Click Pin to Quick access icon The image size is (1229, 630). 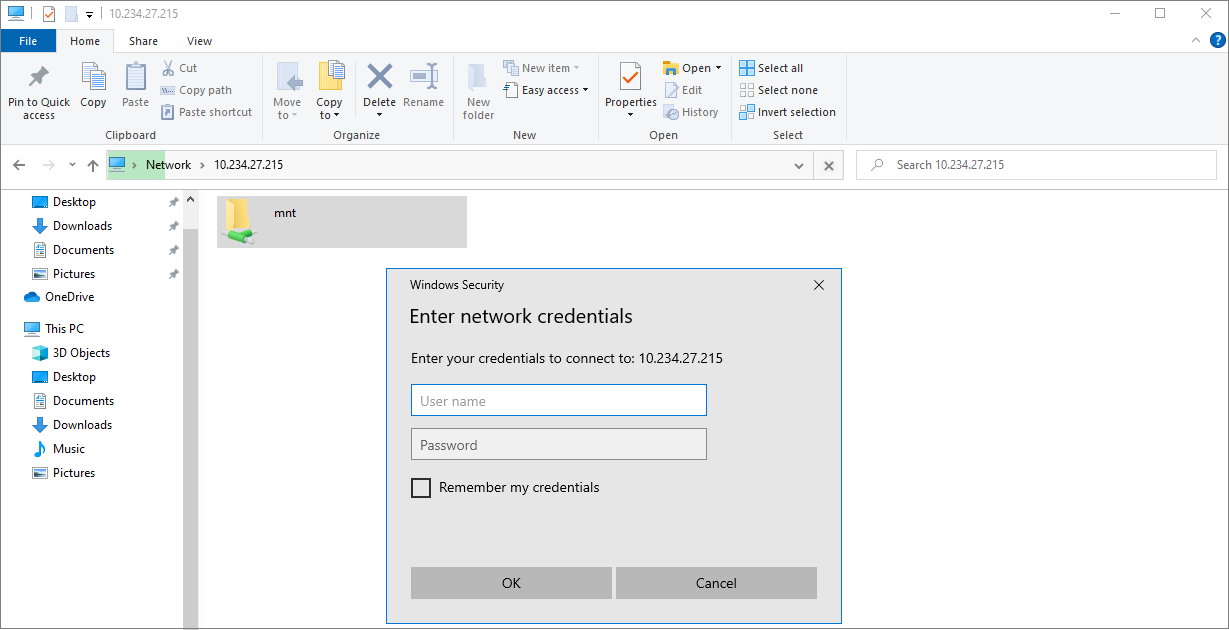pos(39,77)
